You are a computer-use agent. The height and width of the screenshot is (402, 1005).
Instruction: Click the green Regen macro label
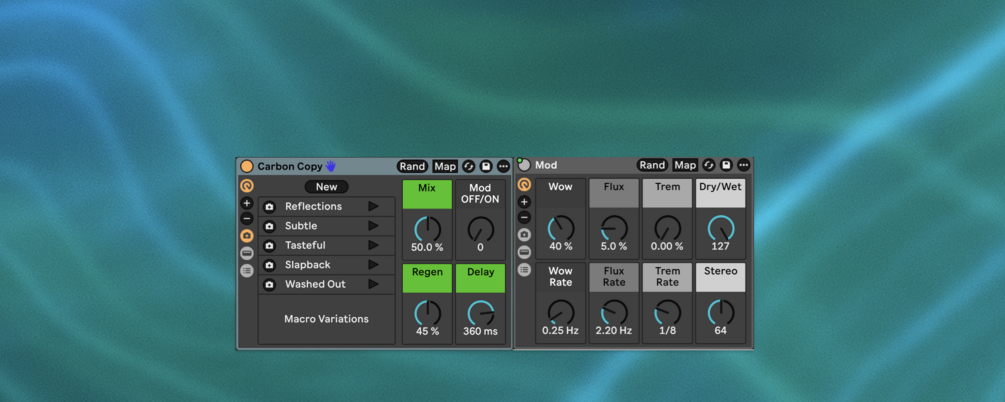(x=428, y=278)
